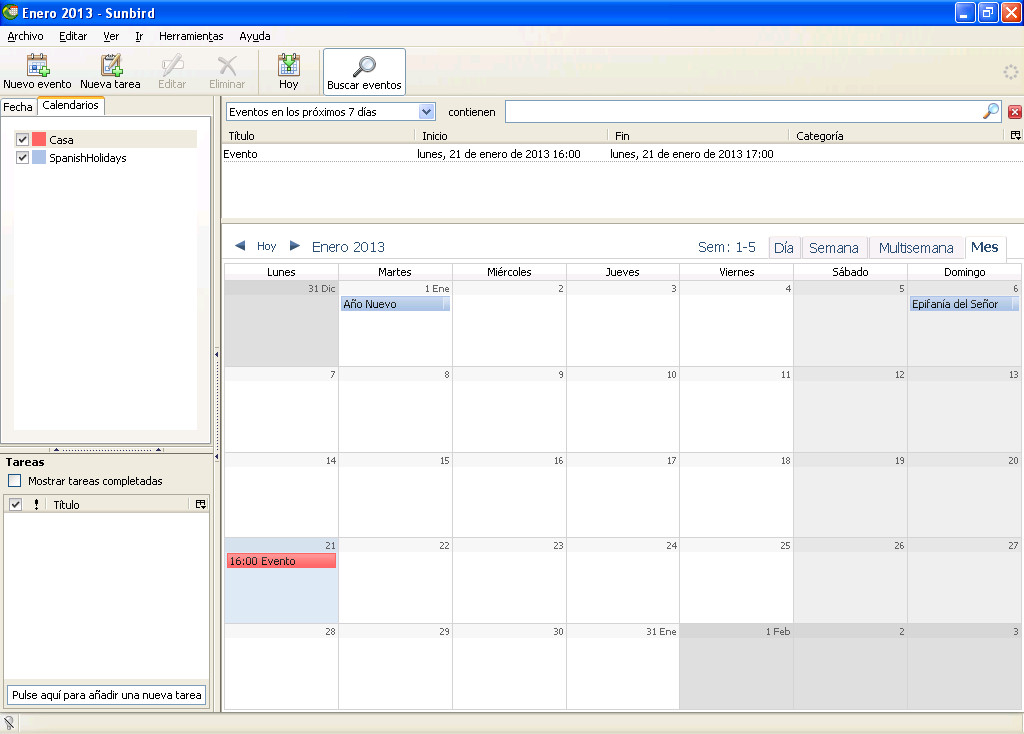Select the red Casa calendar color swatch

point(39,140)
